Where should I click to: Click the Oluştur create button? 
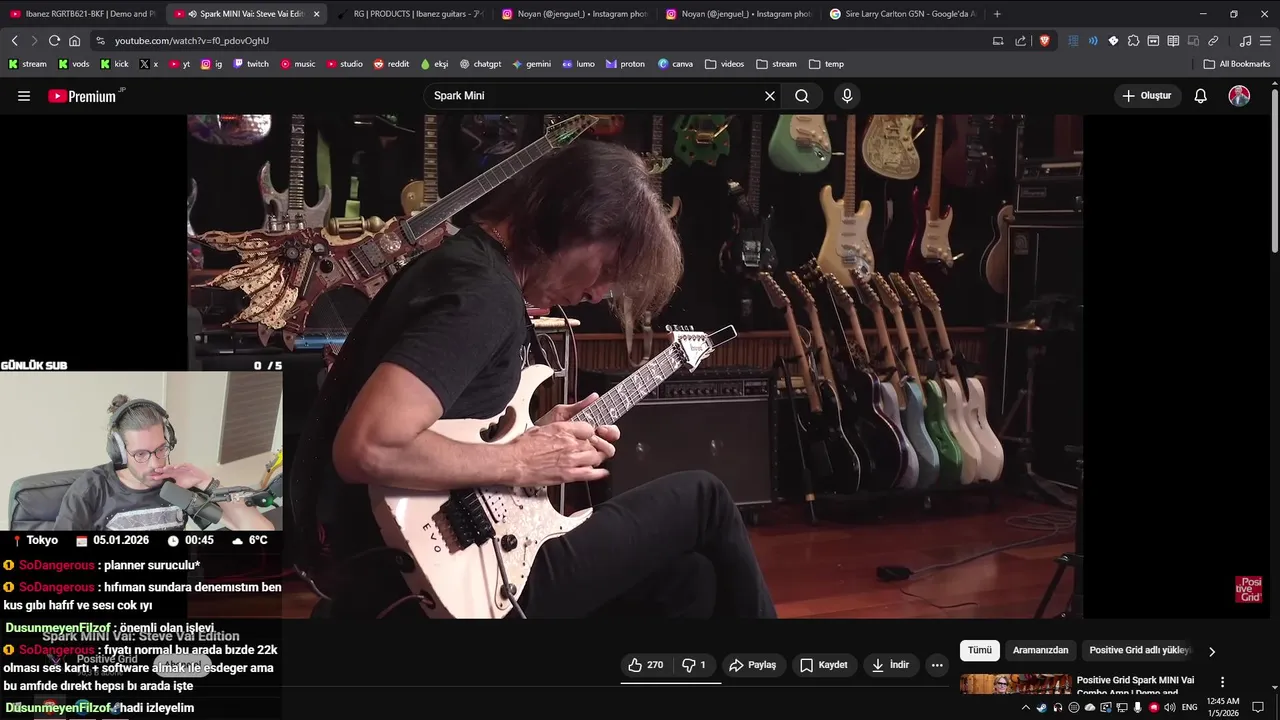[x=1146, y=96]
